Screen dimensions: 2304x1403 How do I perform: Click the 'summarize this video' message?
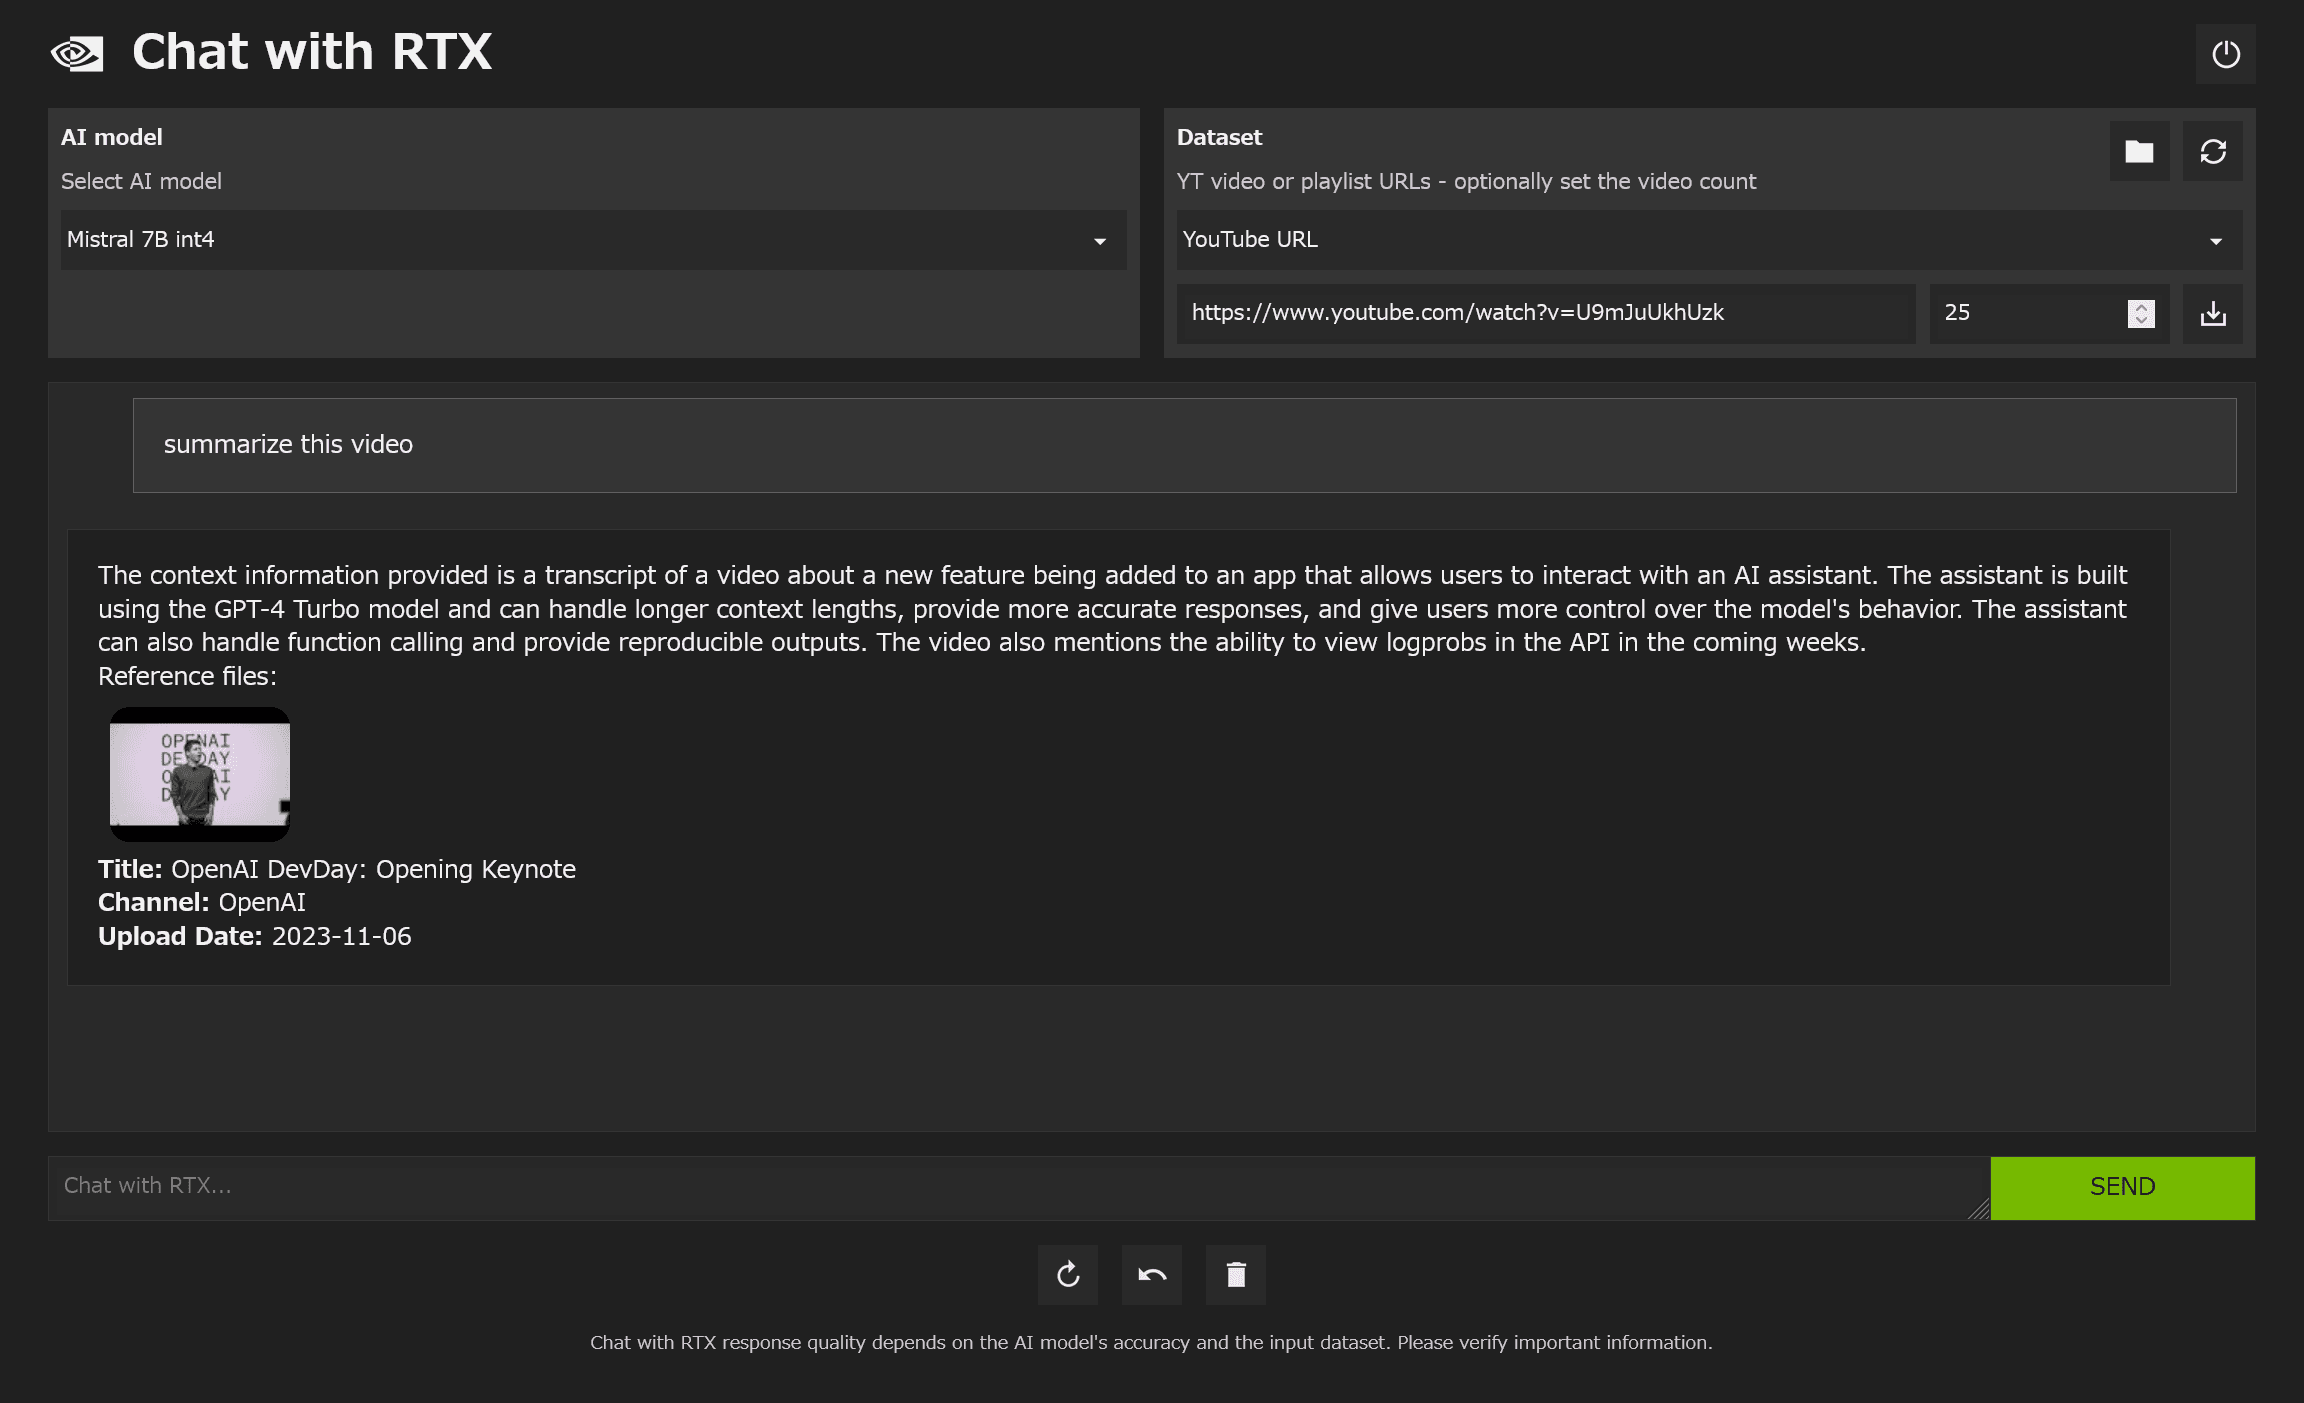click(x=1184, y=445)
